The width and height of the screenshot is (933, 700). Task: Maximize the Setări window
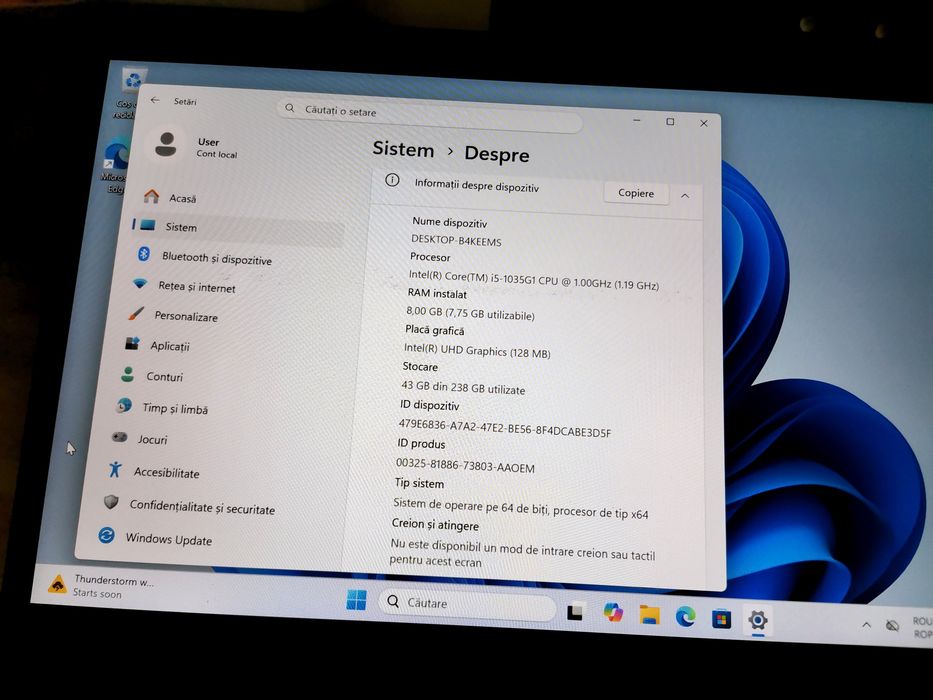[x=671, y=121]
